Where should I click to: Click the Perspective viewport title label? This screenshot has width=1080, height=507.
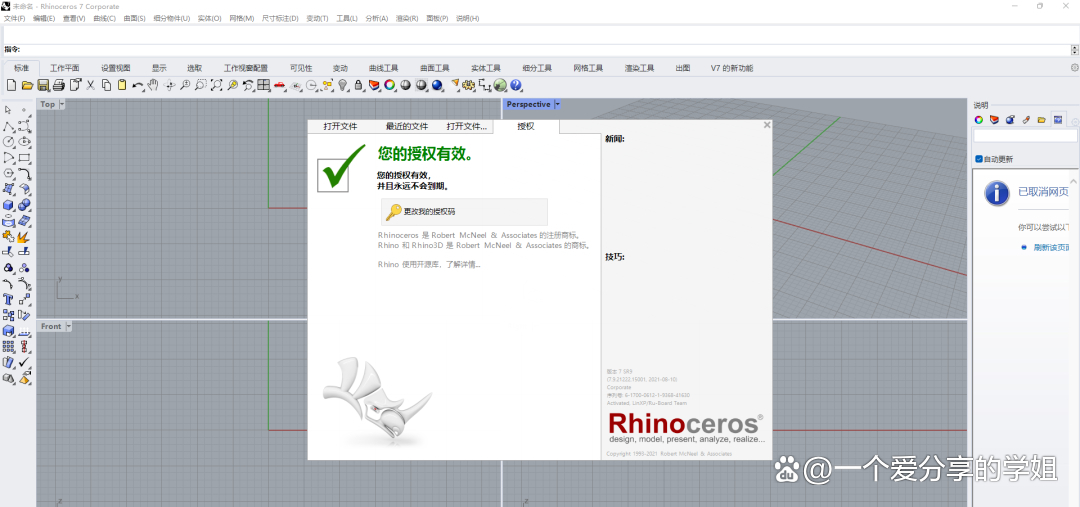pyautogui.click(x=528, y=104)
